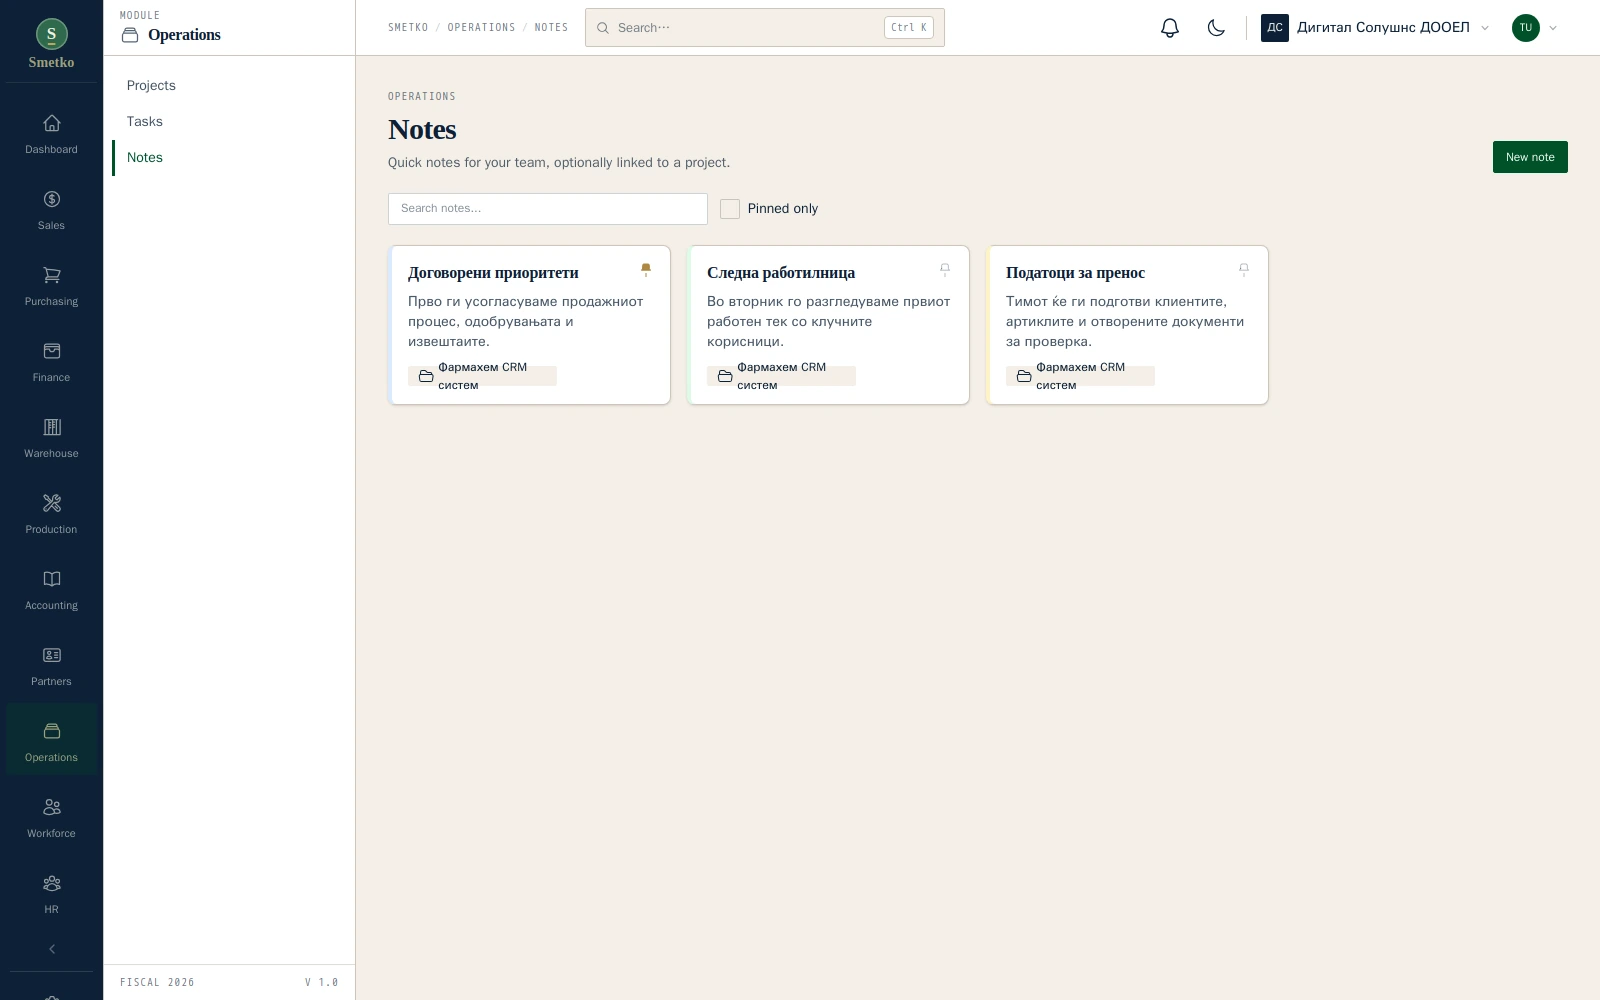Viewport: 1600px width, 1000px height.
Task: Open the Production module
Action: click(x=51, y=515)
